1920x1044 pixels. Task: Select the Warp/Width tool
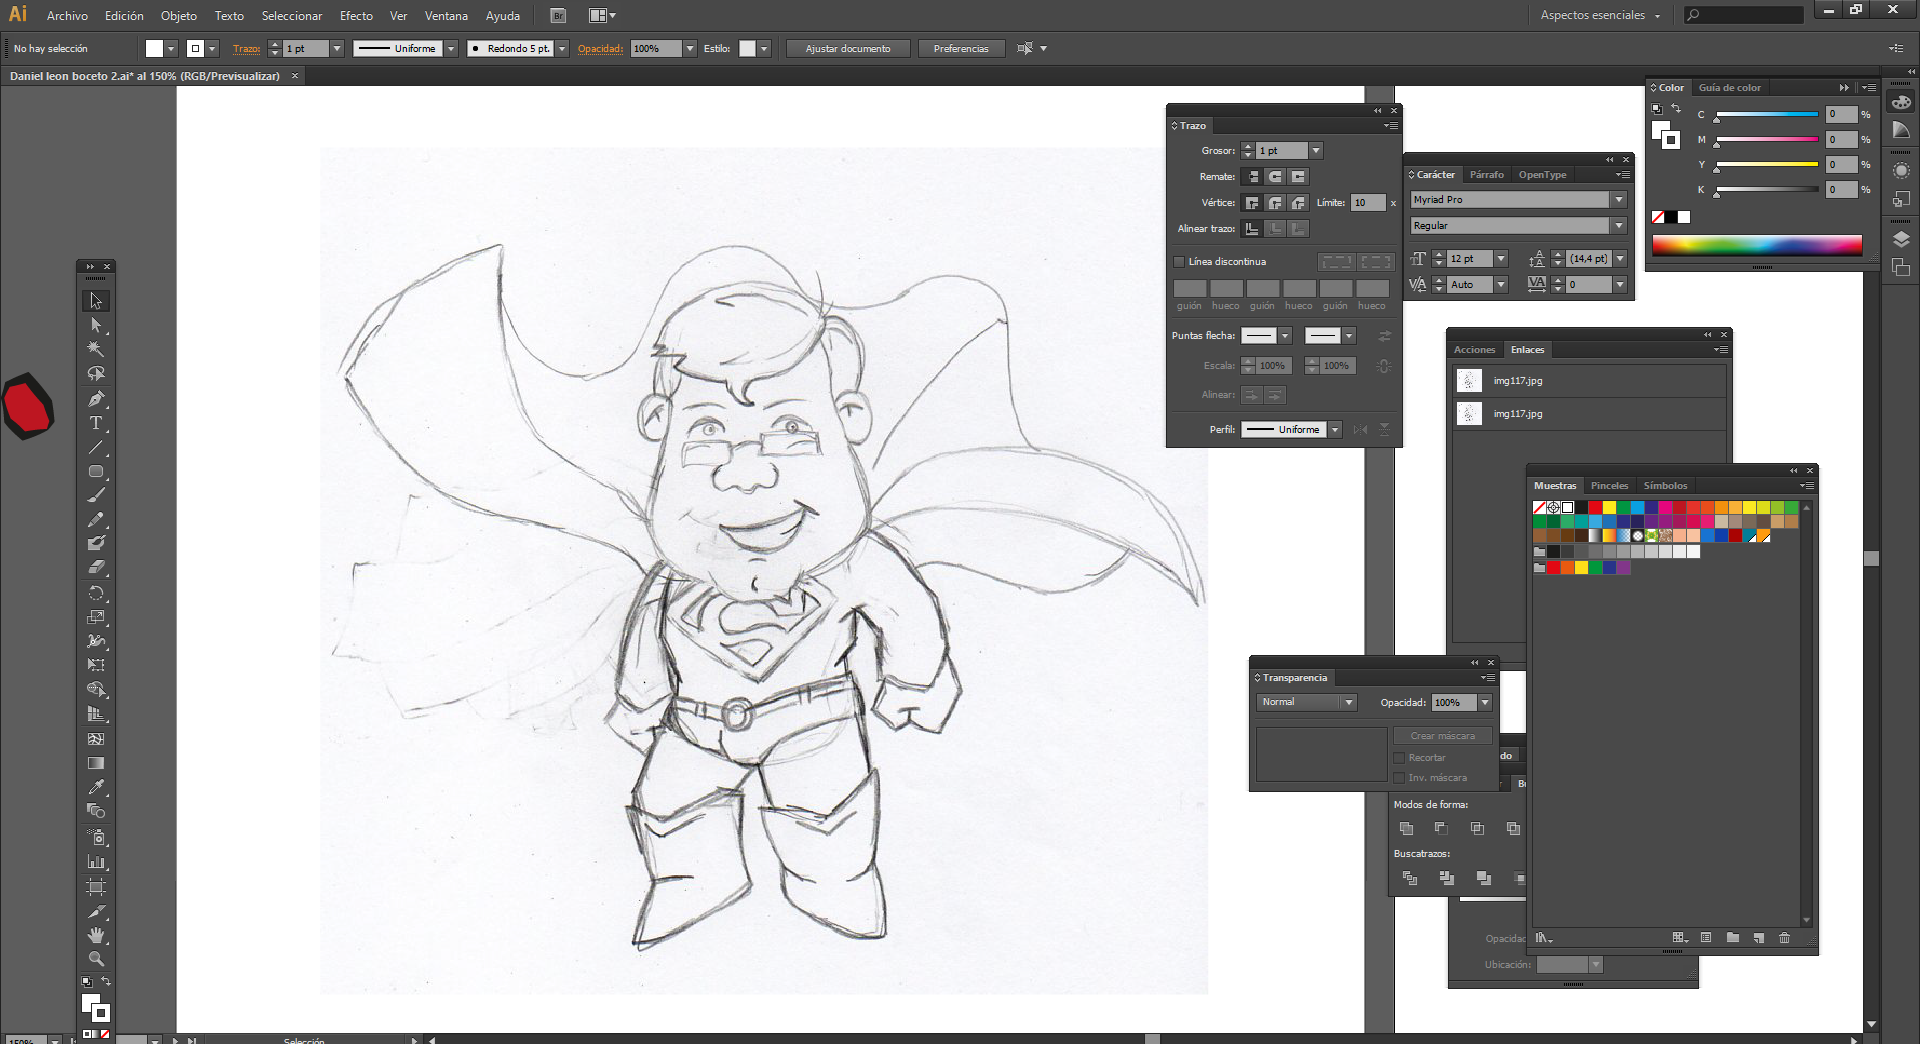96,641
